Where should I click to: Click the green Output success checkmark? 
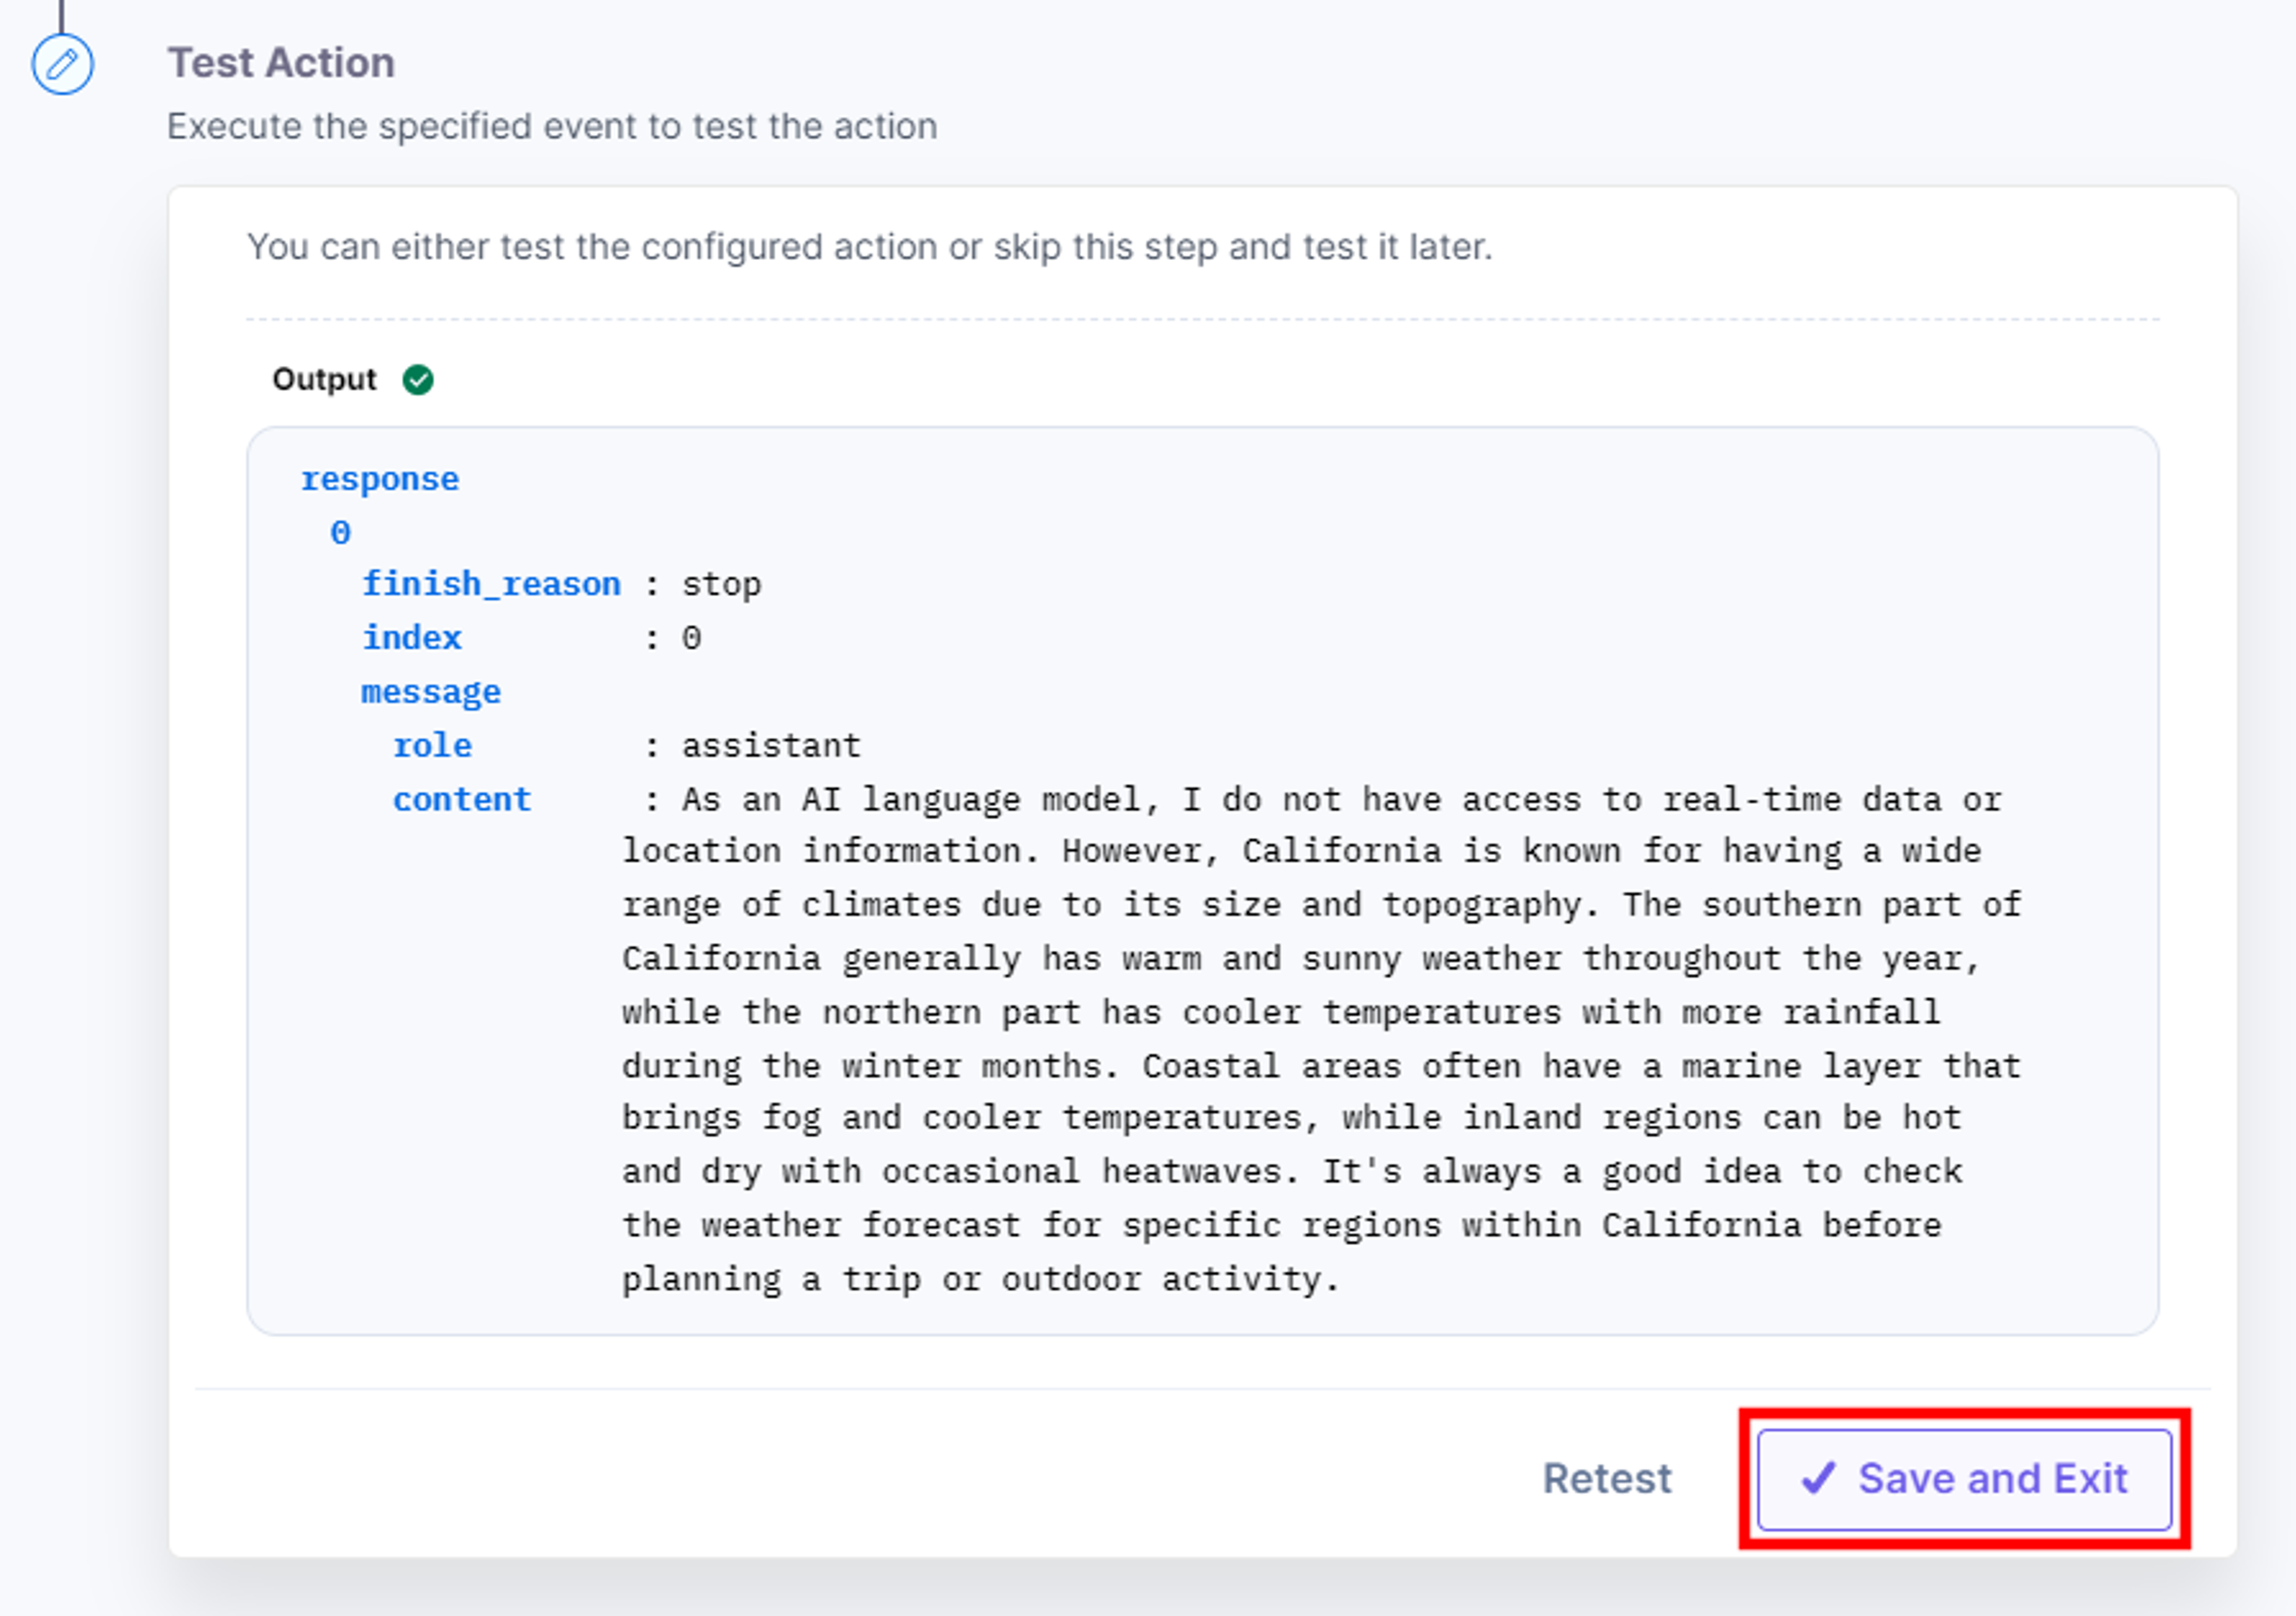point(418,380)
